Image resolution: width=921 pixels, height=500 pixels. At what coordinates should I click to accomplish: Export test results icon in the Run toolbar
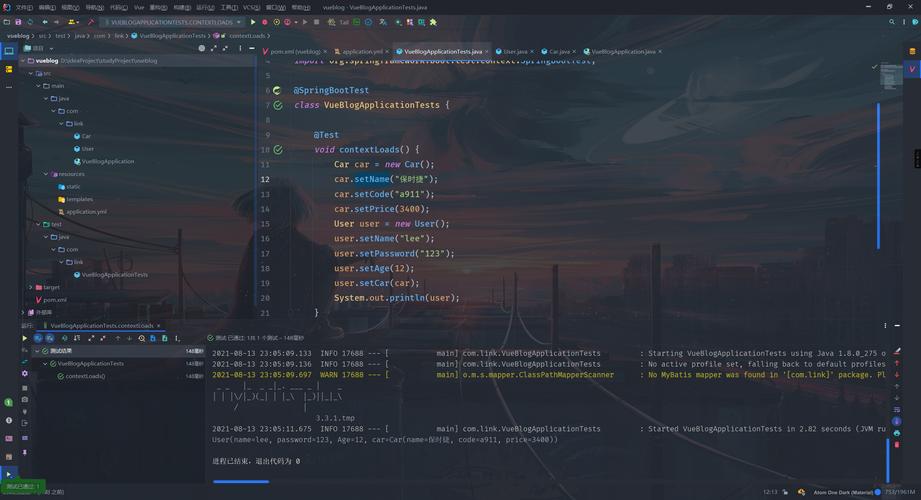pos(164,338)
